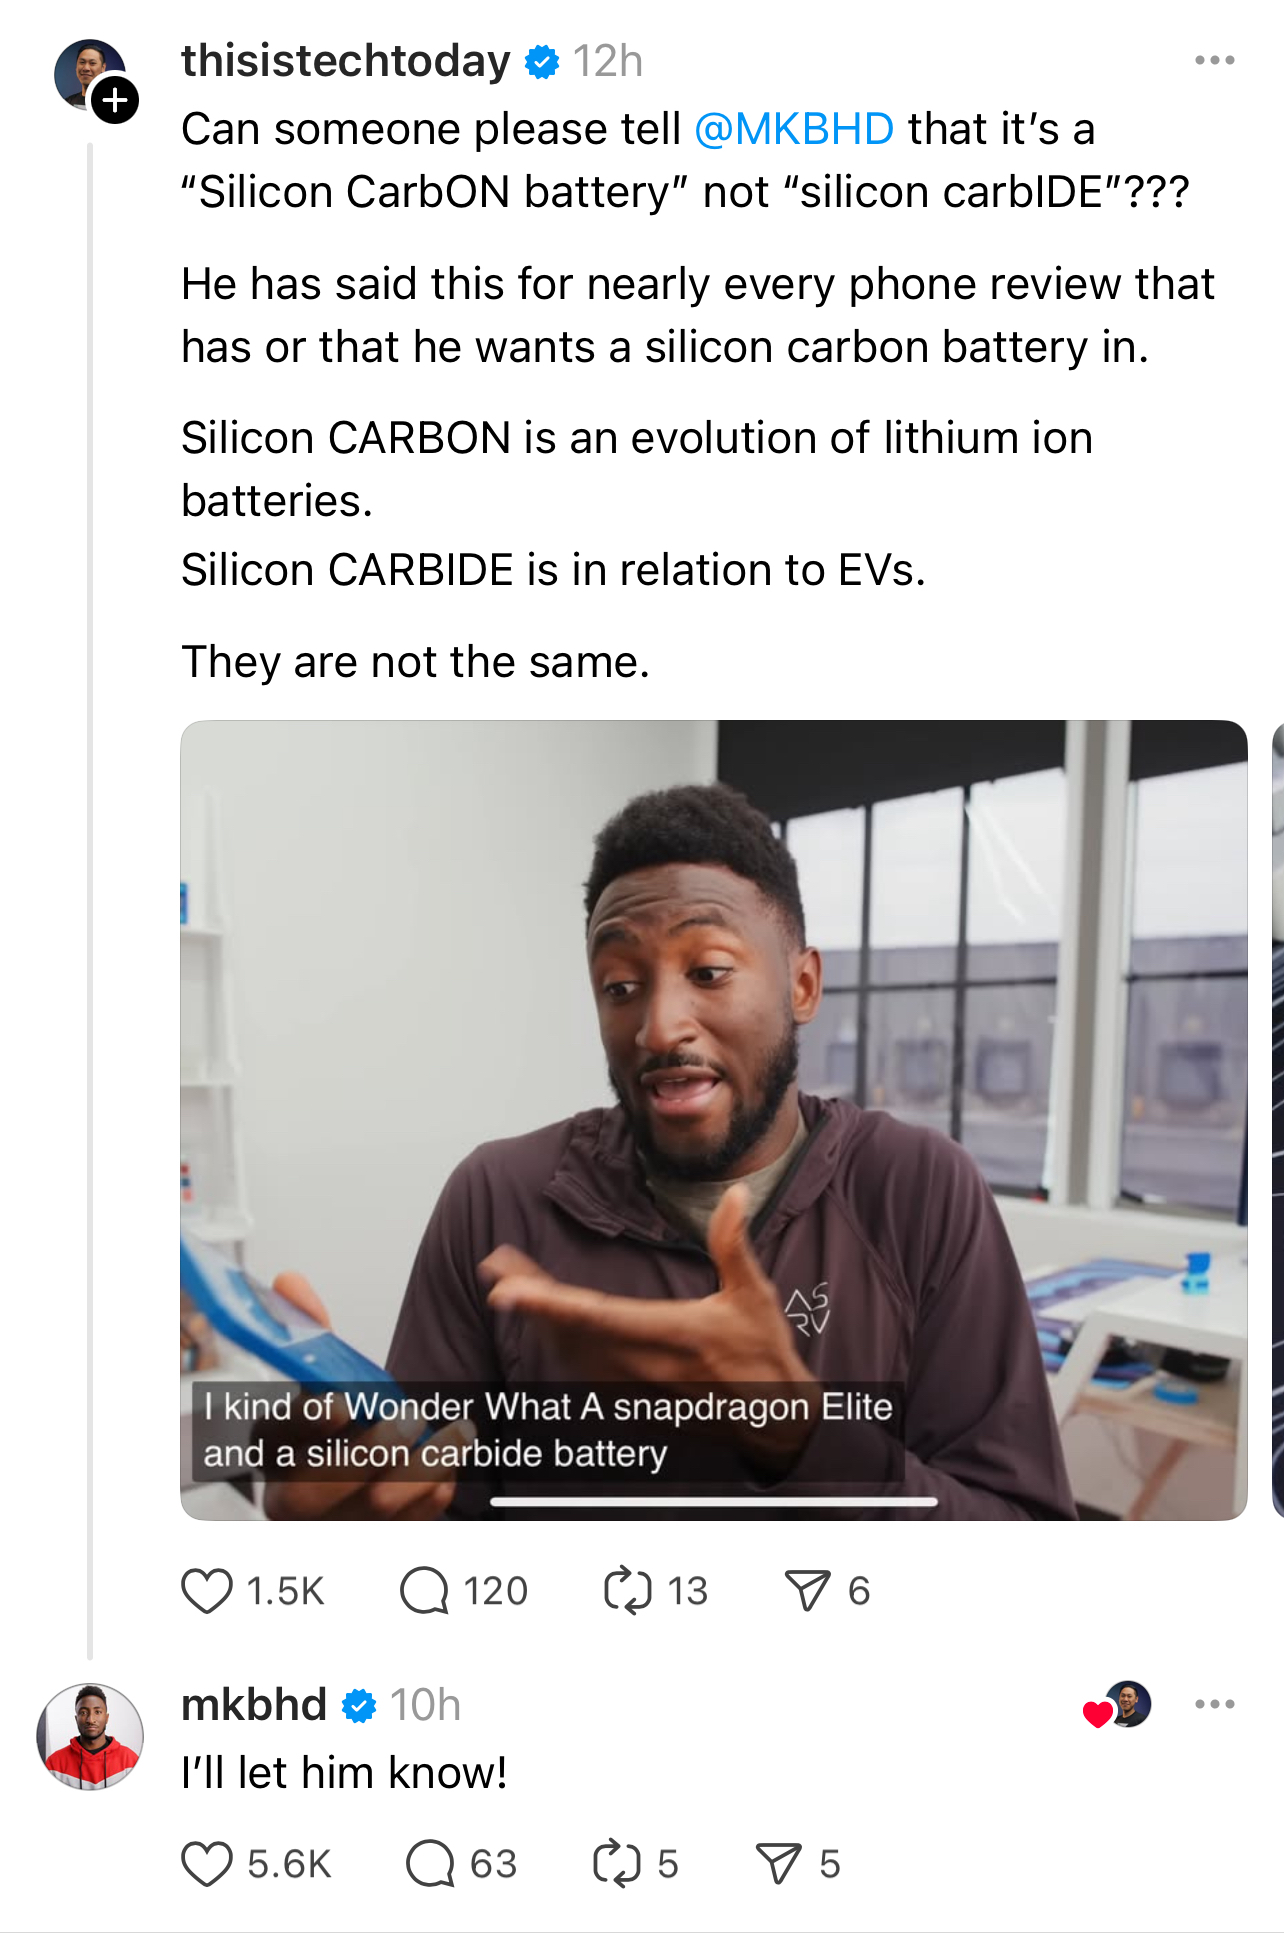Reply to mkbhd's comment

tap(431, 1864)
